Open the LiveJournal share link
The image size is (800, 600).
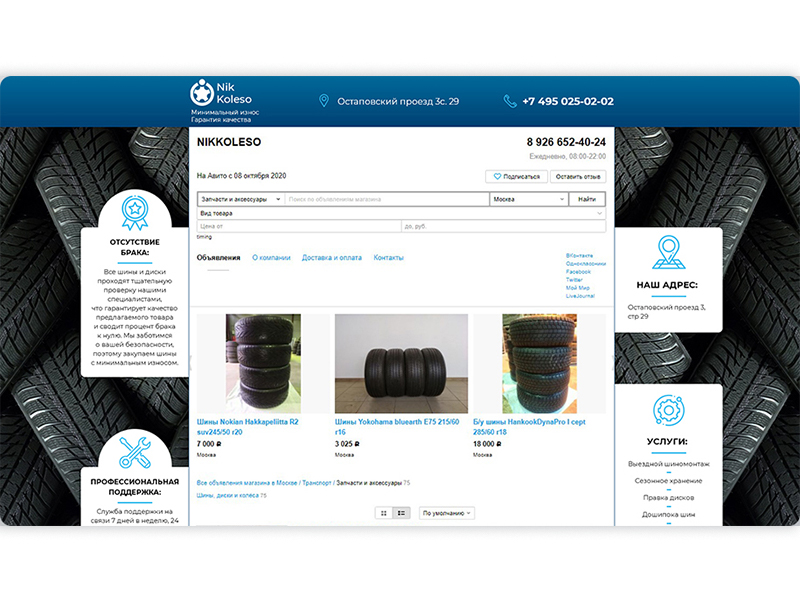pos(580,296)
